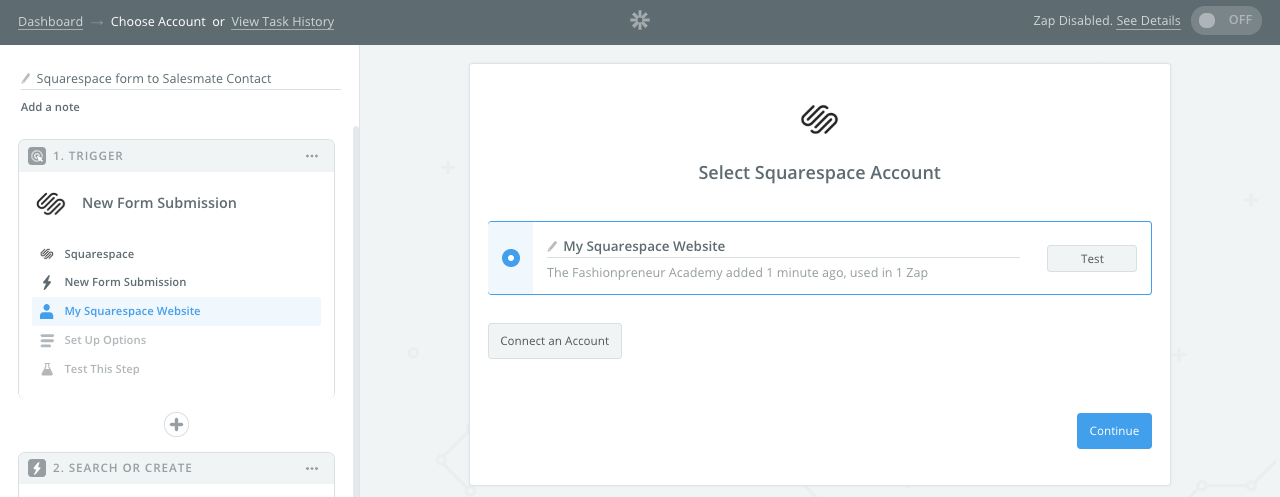Open Trigger step three-dots menu
The image size is (1280, 497).
(312, 156)
